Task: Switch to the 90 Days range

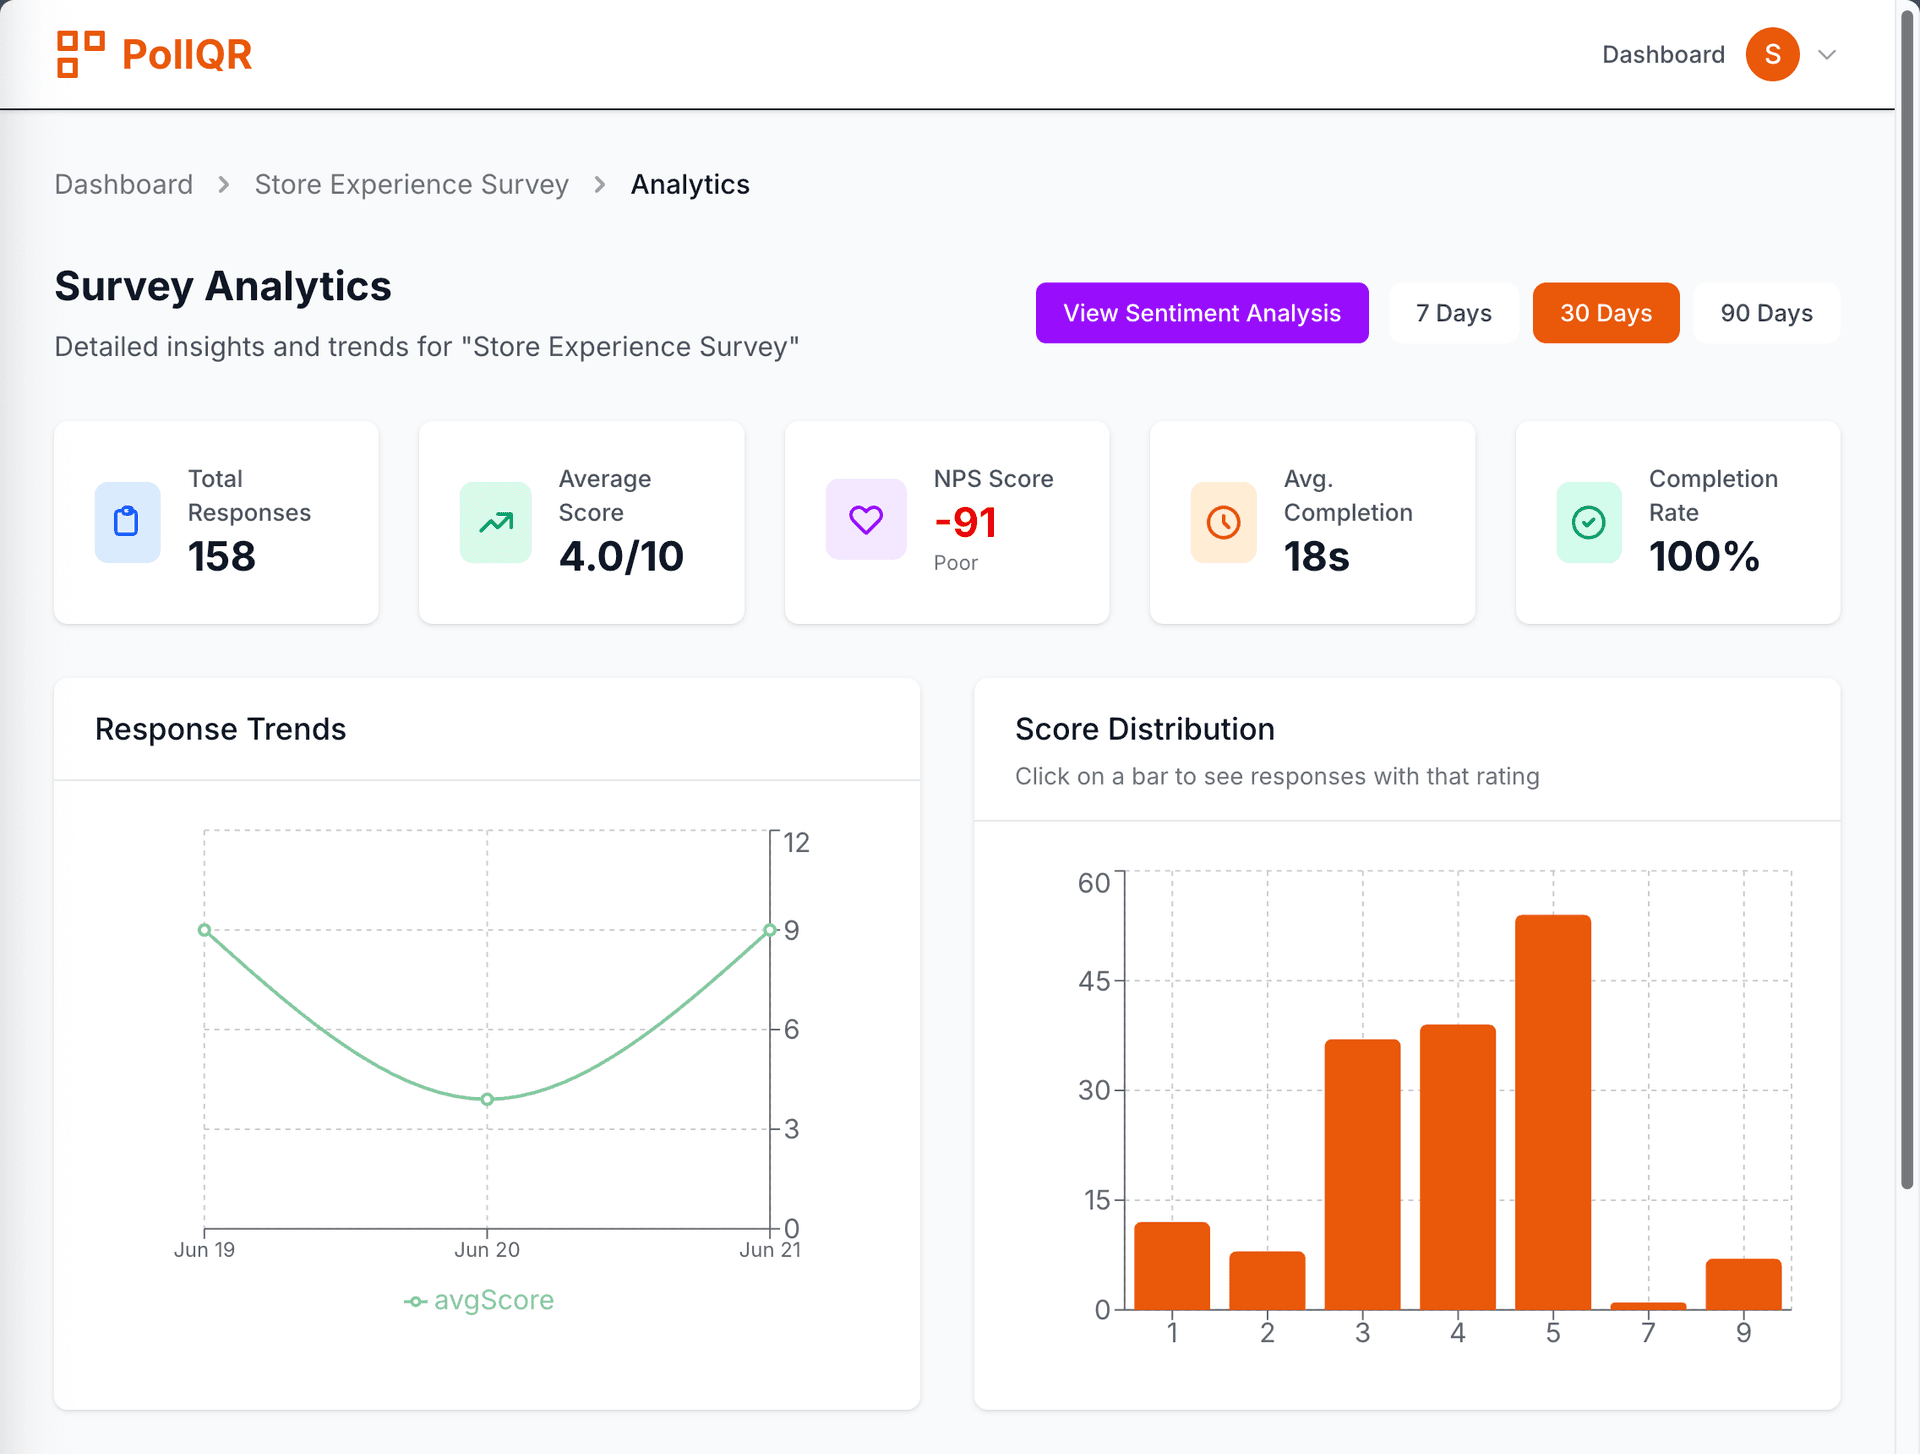Action: click(x=1766, y=313)
